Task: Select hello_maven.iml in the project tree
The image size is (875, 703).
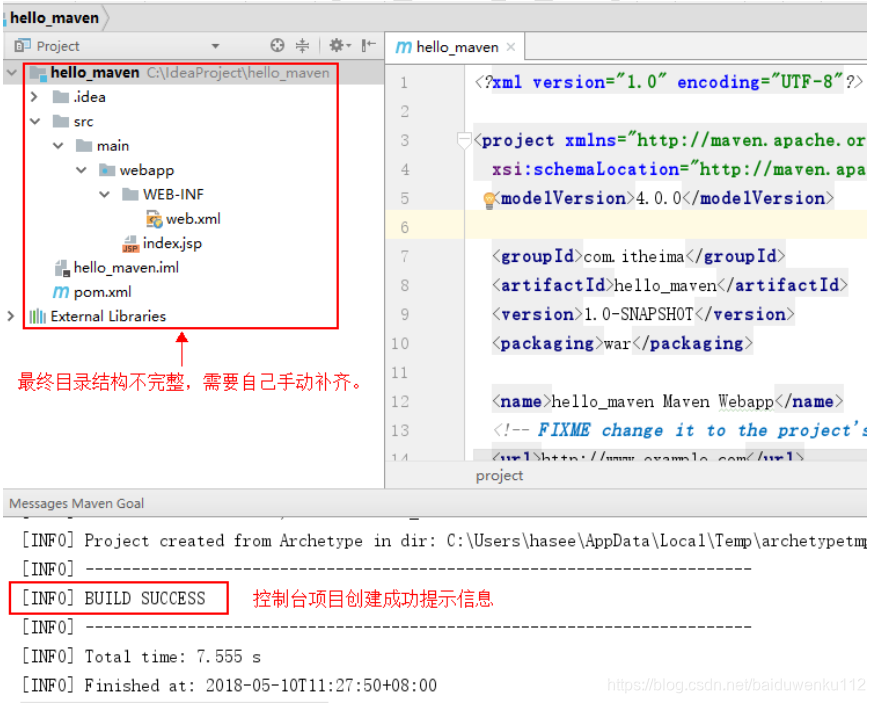Action: click(x=126, y=268)
